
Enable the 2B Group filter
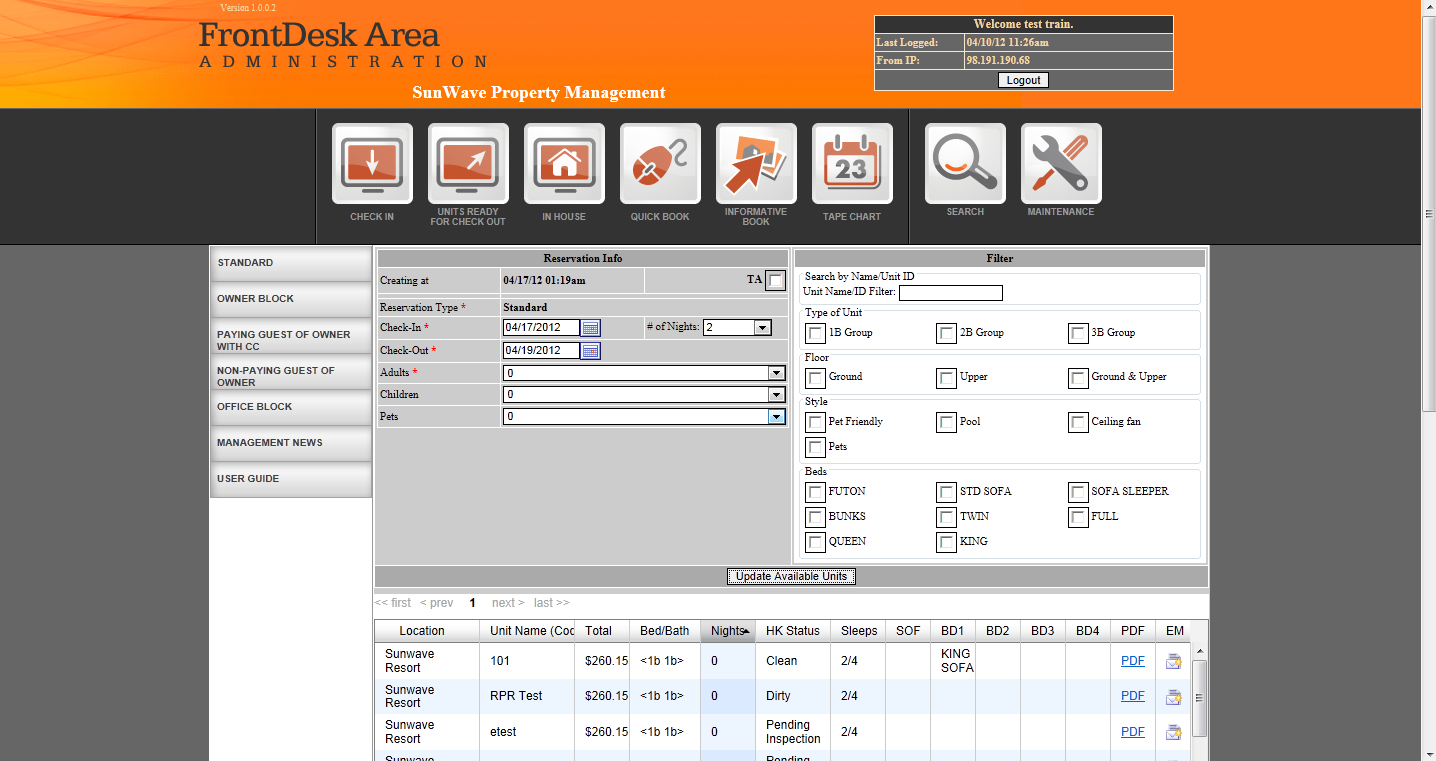pyautogui.click(x=947, y=333)
